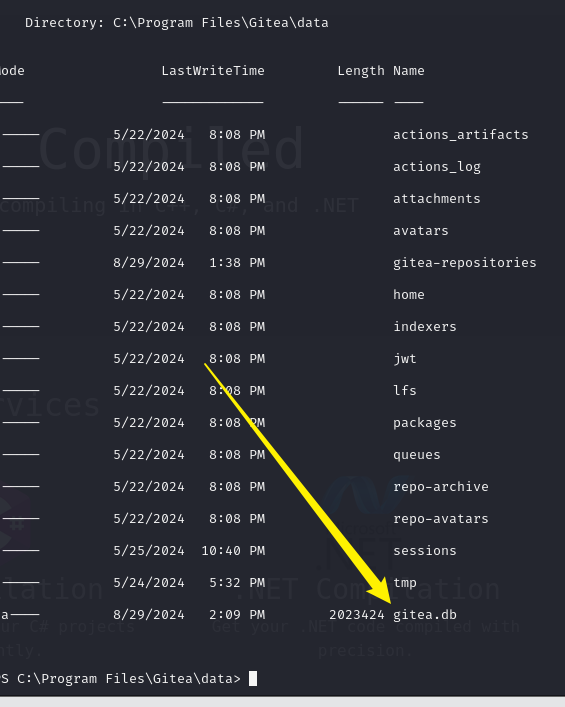Screen dimensions: 565x707
Task: Select the sessions directory name
Action: (x=425, y=551)
